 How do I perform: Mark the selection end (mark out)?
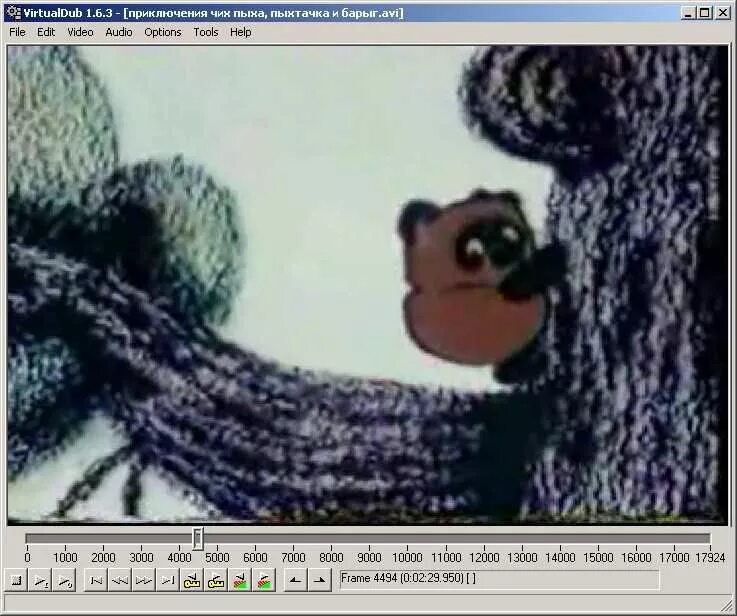tap(320, 581)
